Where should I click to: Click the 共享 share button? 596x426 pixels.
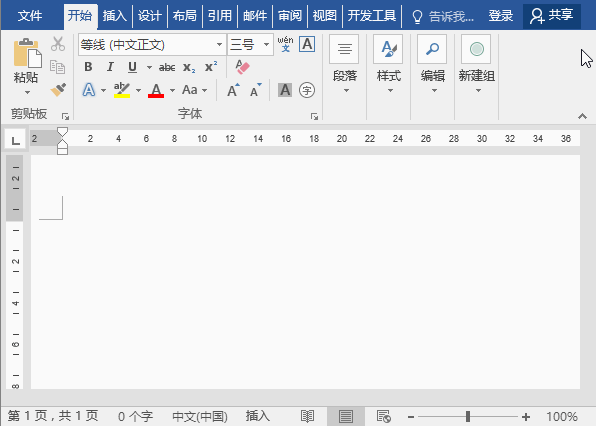point(552,16)
